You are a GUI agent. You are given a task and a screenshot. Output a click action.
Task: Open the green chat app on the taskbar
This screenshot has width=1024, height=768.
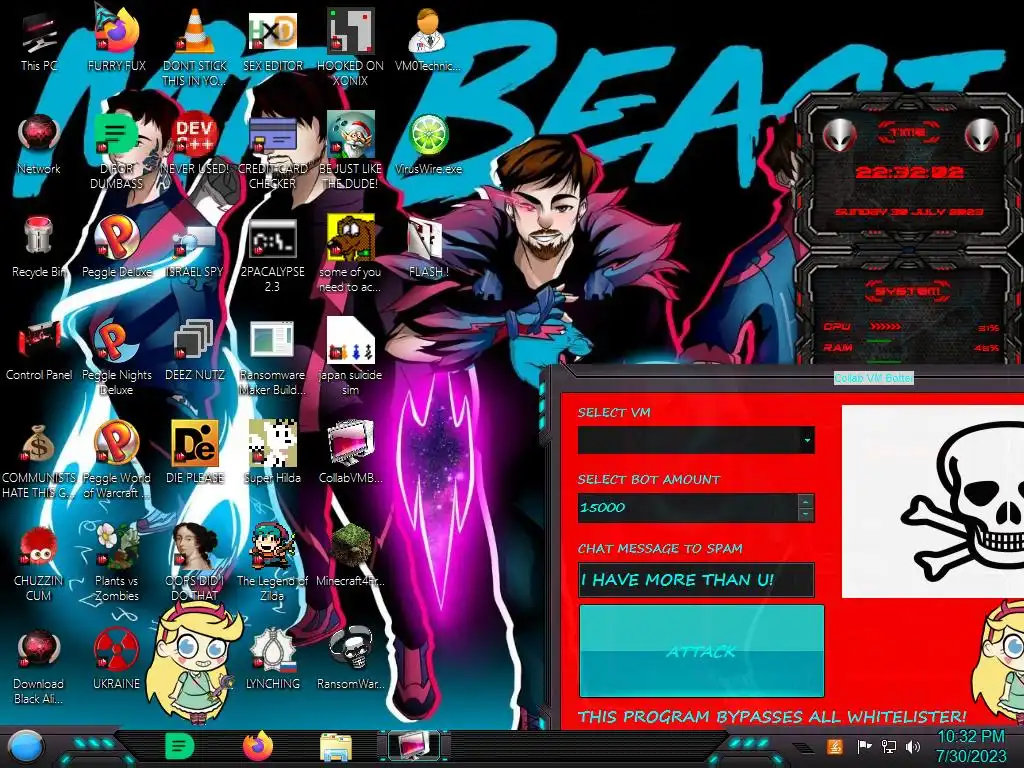pos(179,746)
